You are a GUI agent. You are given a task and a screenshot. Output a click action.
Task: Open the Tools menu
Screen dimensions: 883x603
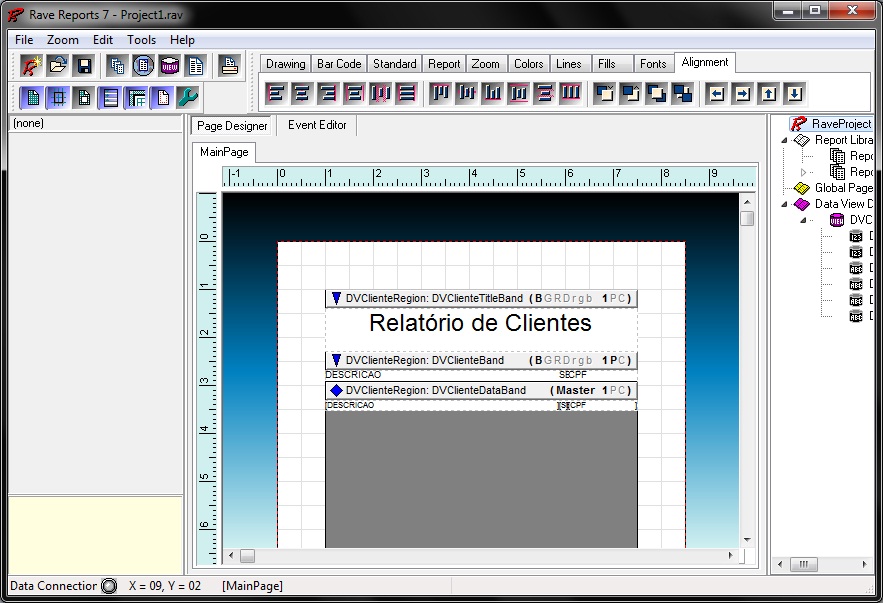pos(141,40)
